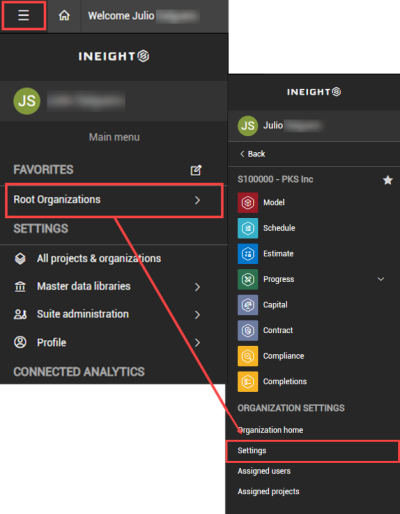The height and width of the screenshot is (514, 400).
Task: Expand Master data libraries chevron
Action: coord(197,287)
